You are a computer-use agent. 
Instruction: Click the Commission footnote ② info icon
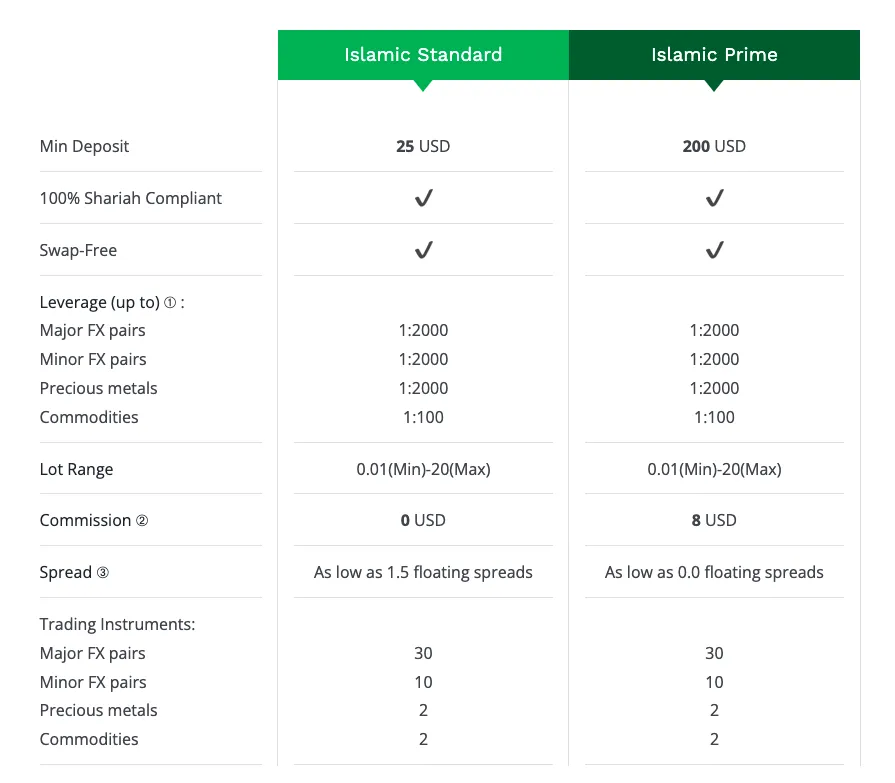click(142, 520)
